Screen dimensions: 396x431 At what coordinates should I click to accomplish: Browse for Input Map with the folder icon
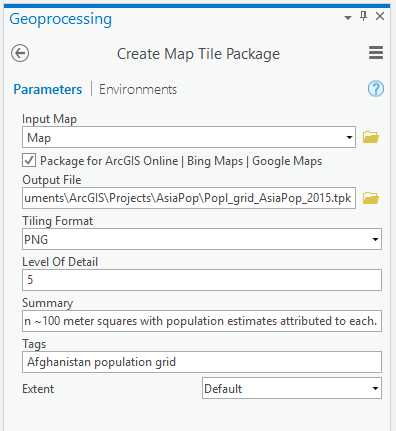(x=371, y=137)
